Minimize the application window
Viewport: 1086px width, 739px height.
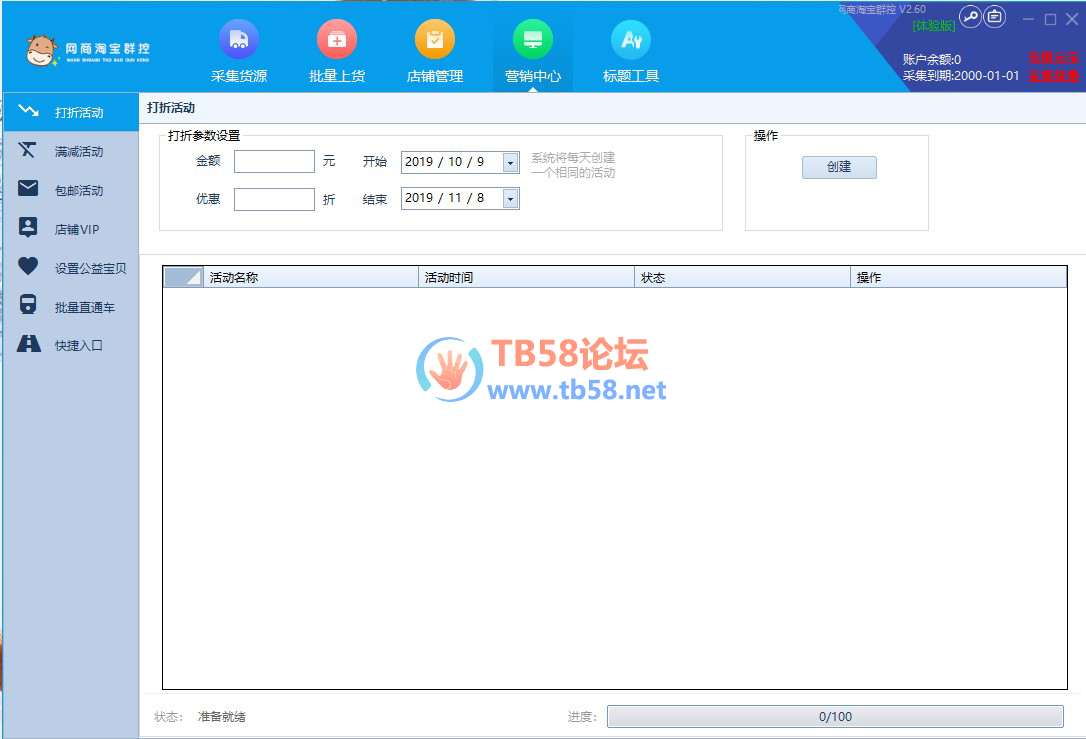pos(1029,19)
